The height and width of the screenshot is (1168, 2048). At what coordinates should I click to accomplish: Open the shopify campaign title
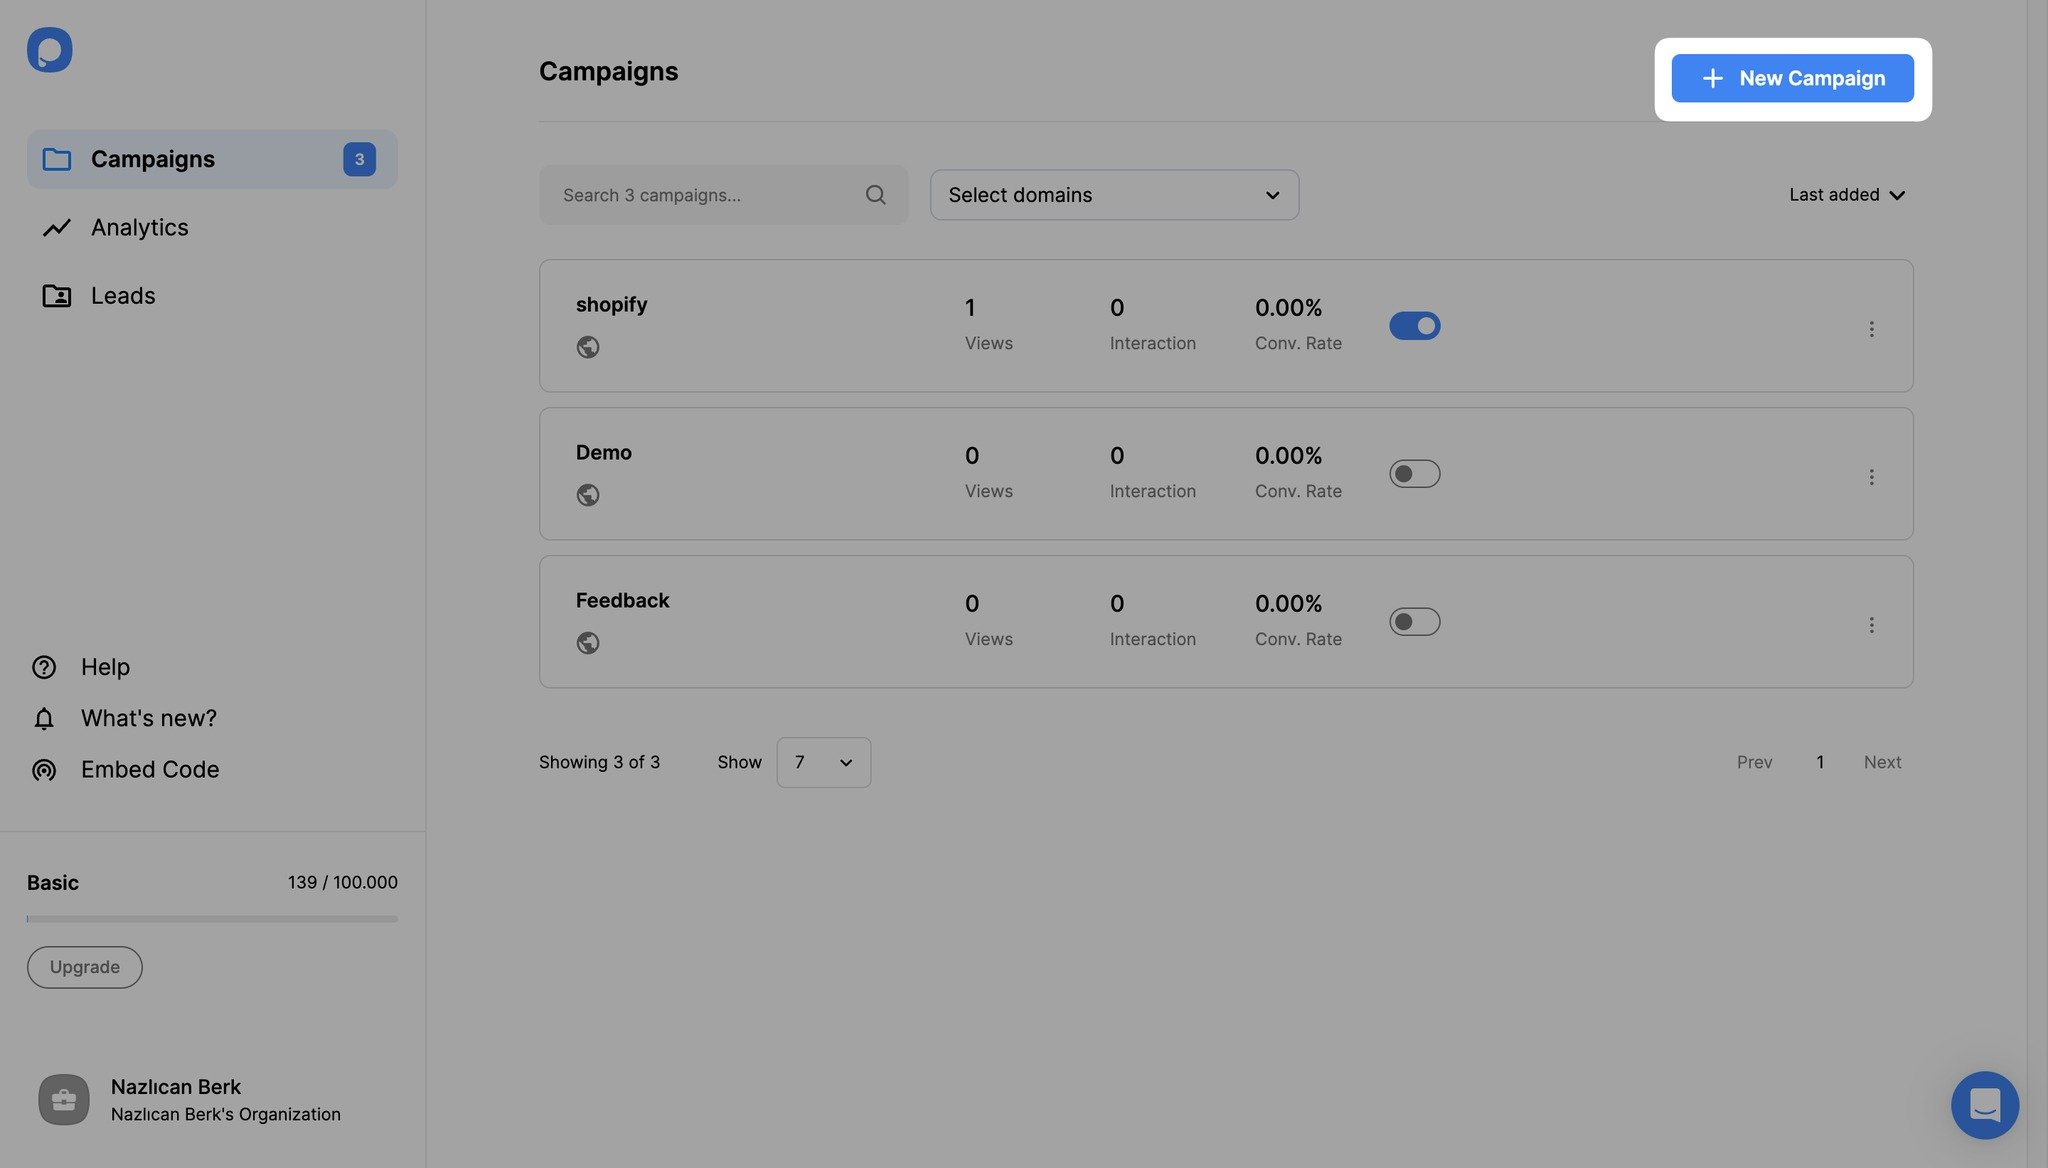611,305
